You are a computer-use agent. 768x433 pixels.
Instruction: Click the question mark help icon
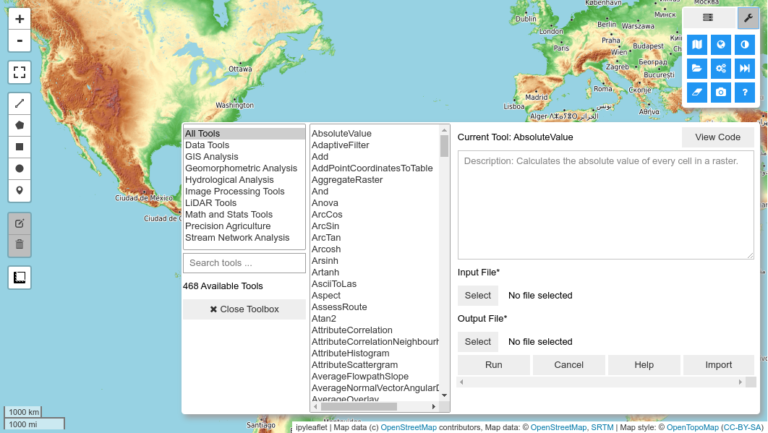click(744, 92)
